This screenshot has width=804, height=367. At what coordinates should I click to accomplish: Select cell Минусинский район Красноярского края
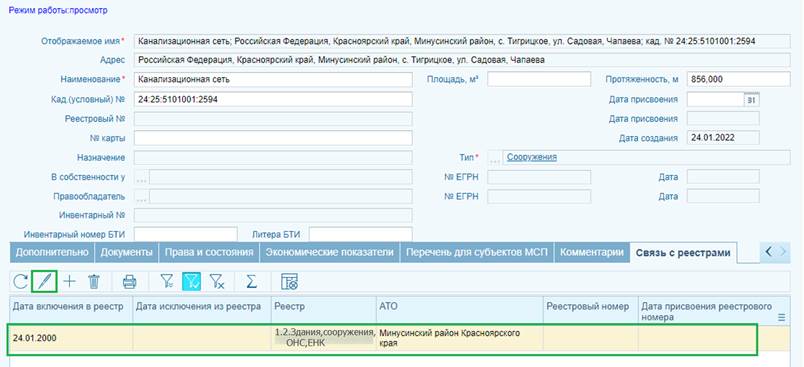tap(459, 338)
